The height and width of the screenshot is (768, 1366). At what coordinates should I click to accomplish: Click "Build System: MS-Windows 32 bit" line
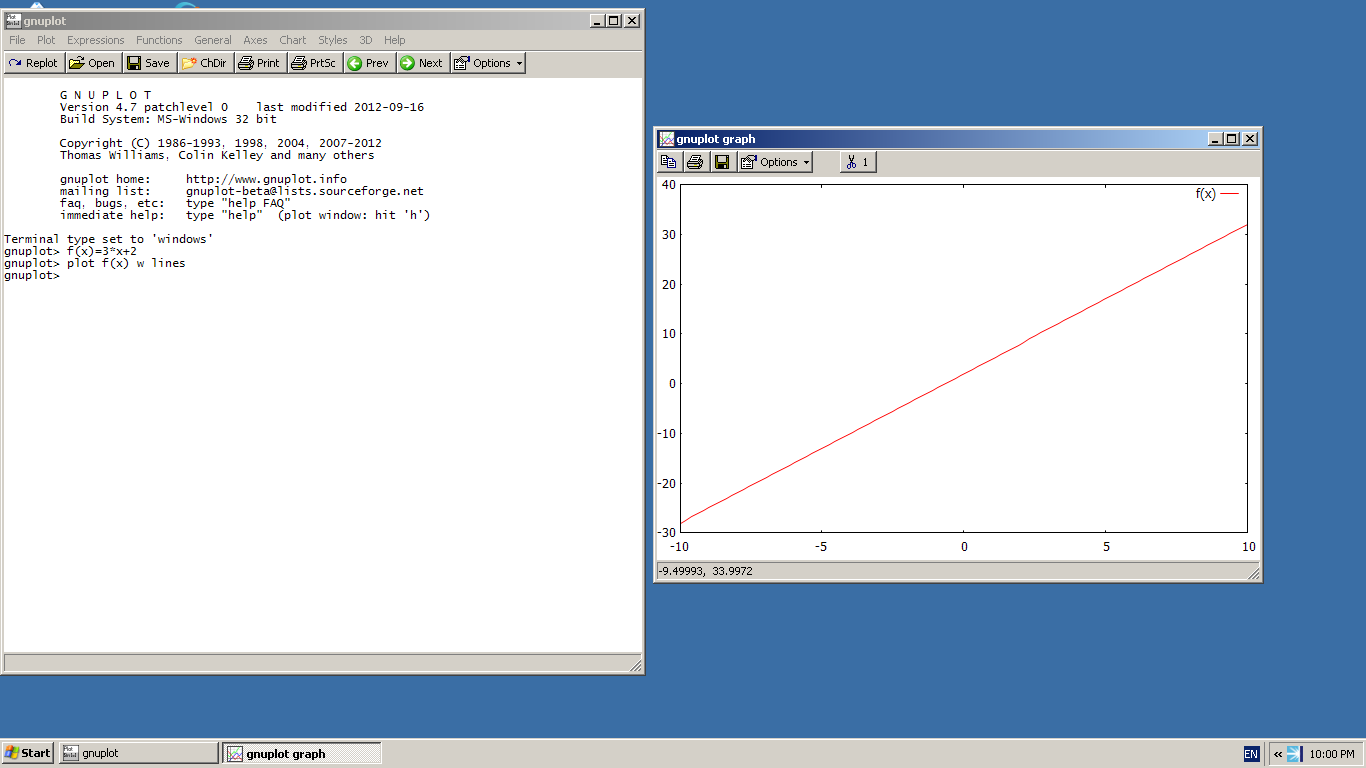click(168, 119)
